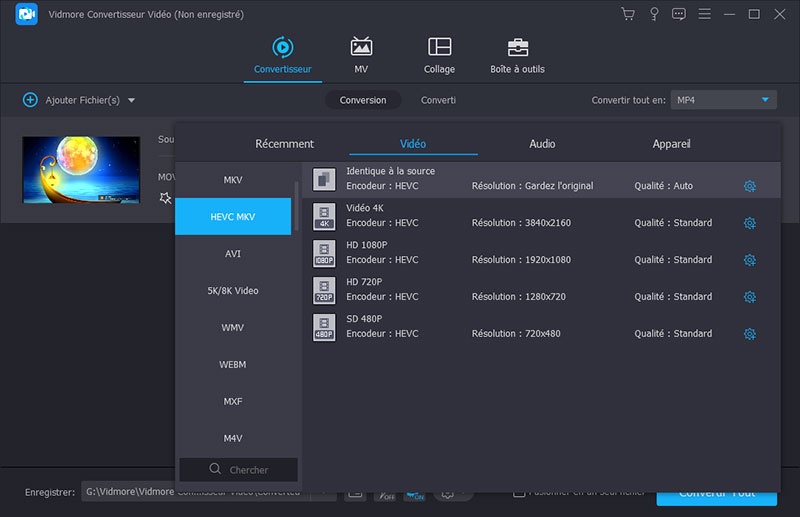Choose the WEBM format in list
The image size is (800, 517).
[233, 365]
